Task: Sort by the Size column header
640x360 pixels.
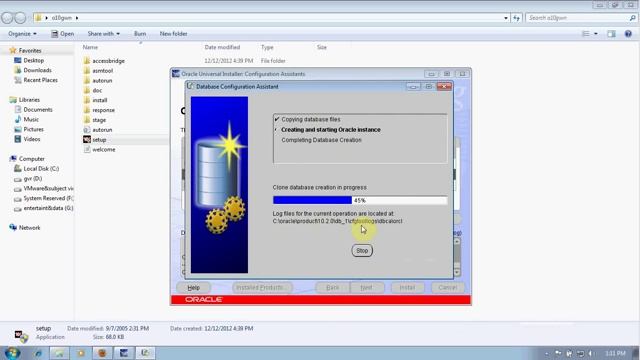Action: tap(322, 47)
